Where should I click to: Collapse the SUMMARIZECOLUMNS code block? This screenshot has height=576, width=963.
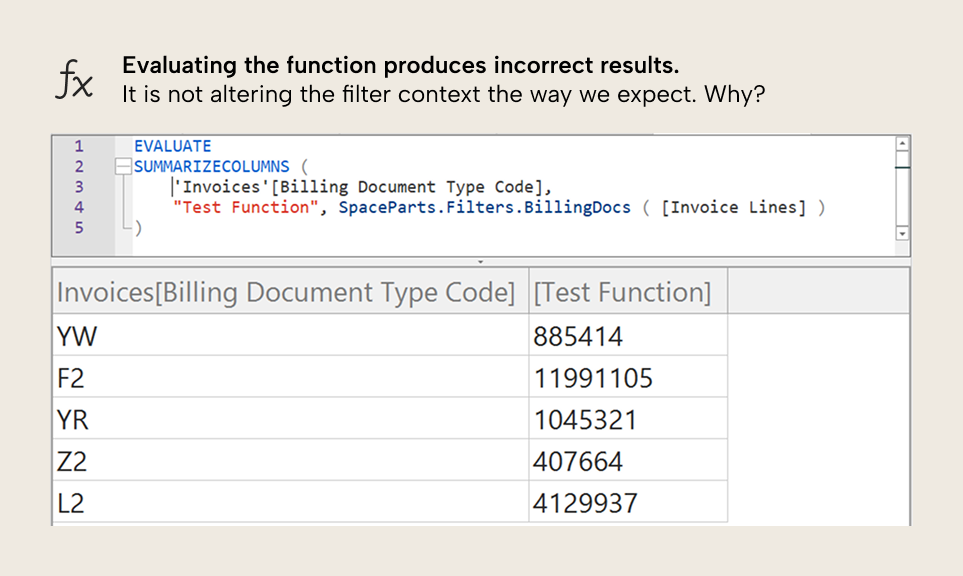pyautogui.click(x=121, y=166)
